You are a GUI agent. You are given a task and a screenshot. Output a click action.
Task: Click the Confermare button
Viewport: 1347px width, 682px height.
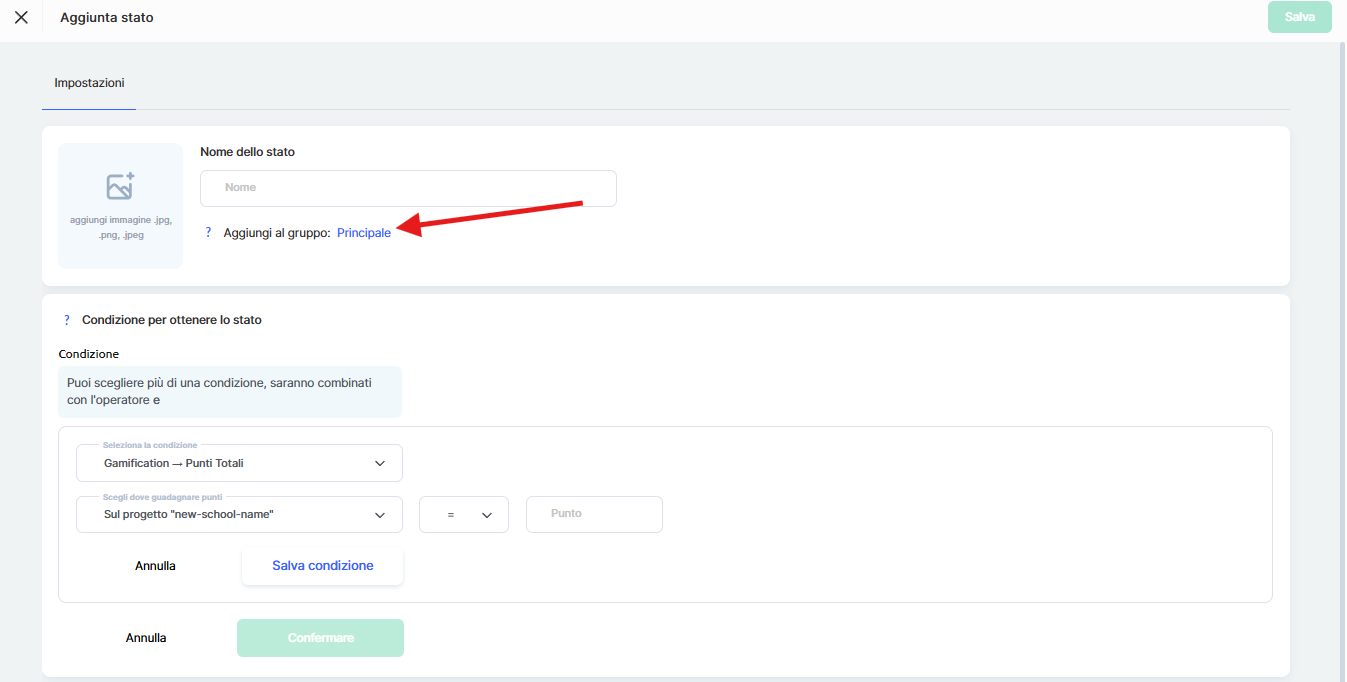320,638
